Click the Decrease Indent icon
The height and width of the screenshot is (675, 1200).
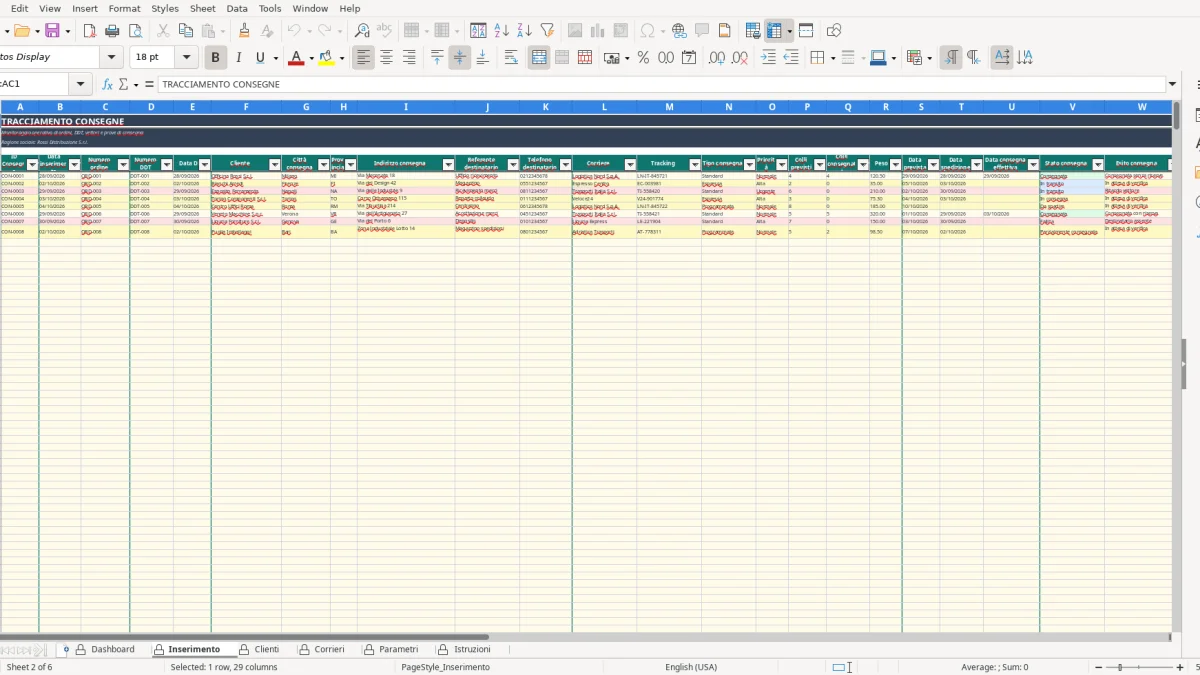pos(791,58)
